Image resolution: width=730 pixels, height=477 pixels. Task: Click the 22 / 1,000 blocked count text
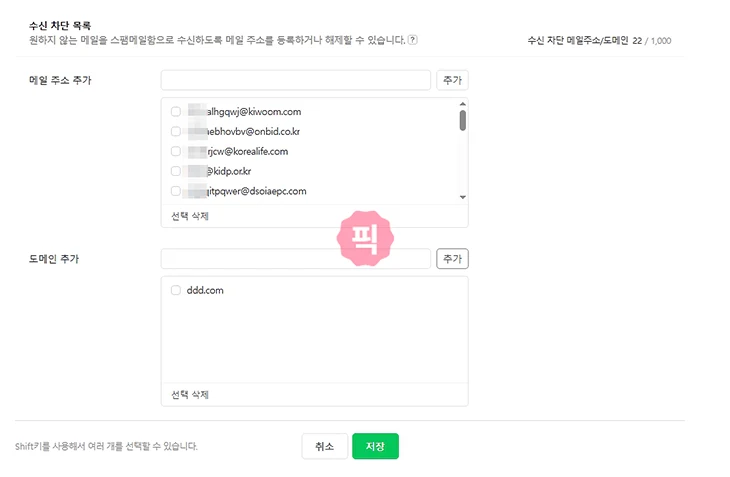tap(652, 41)
